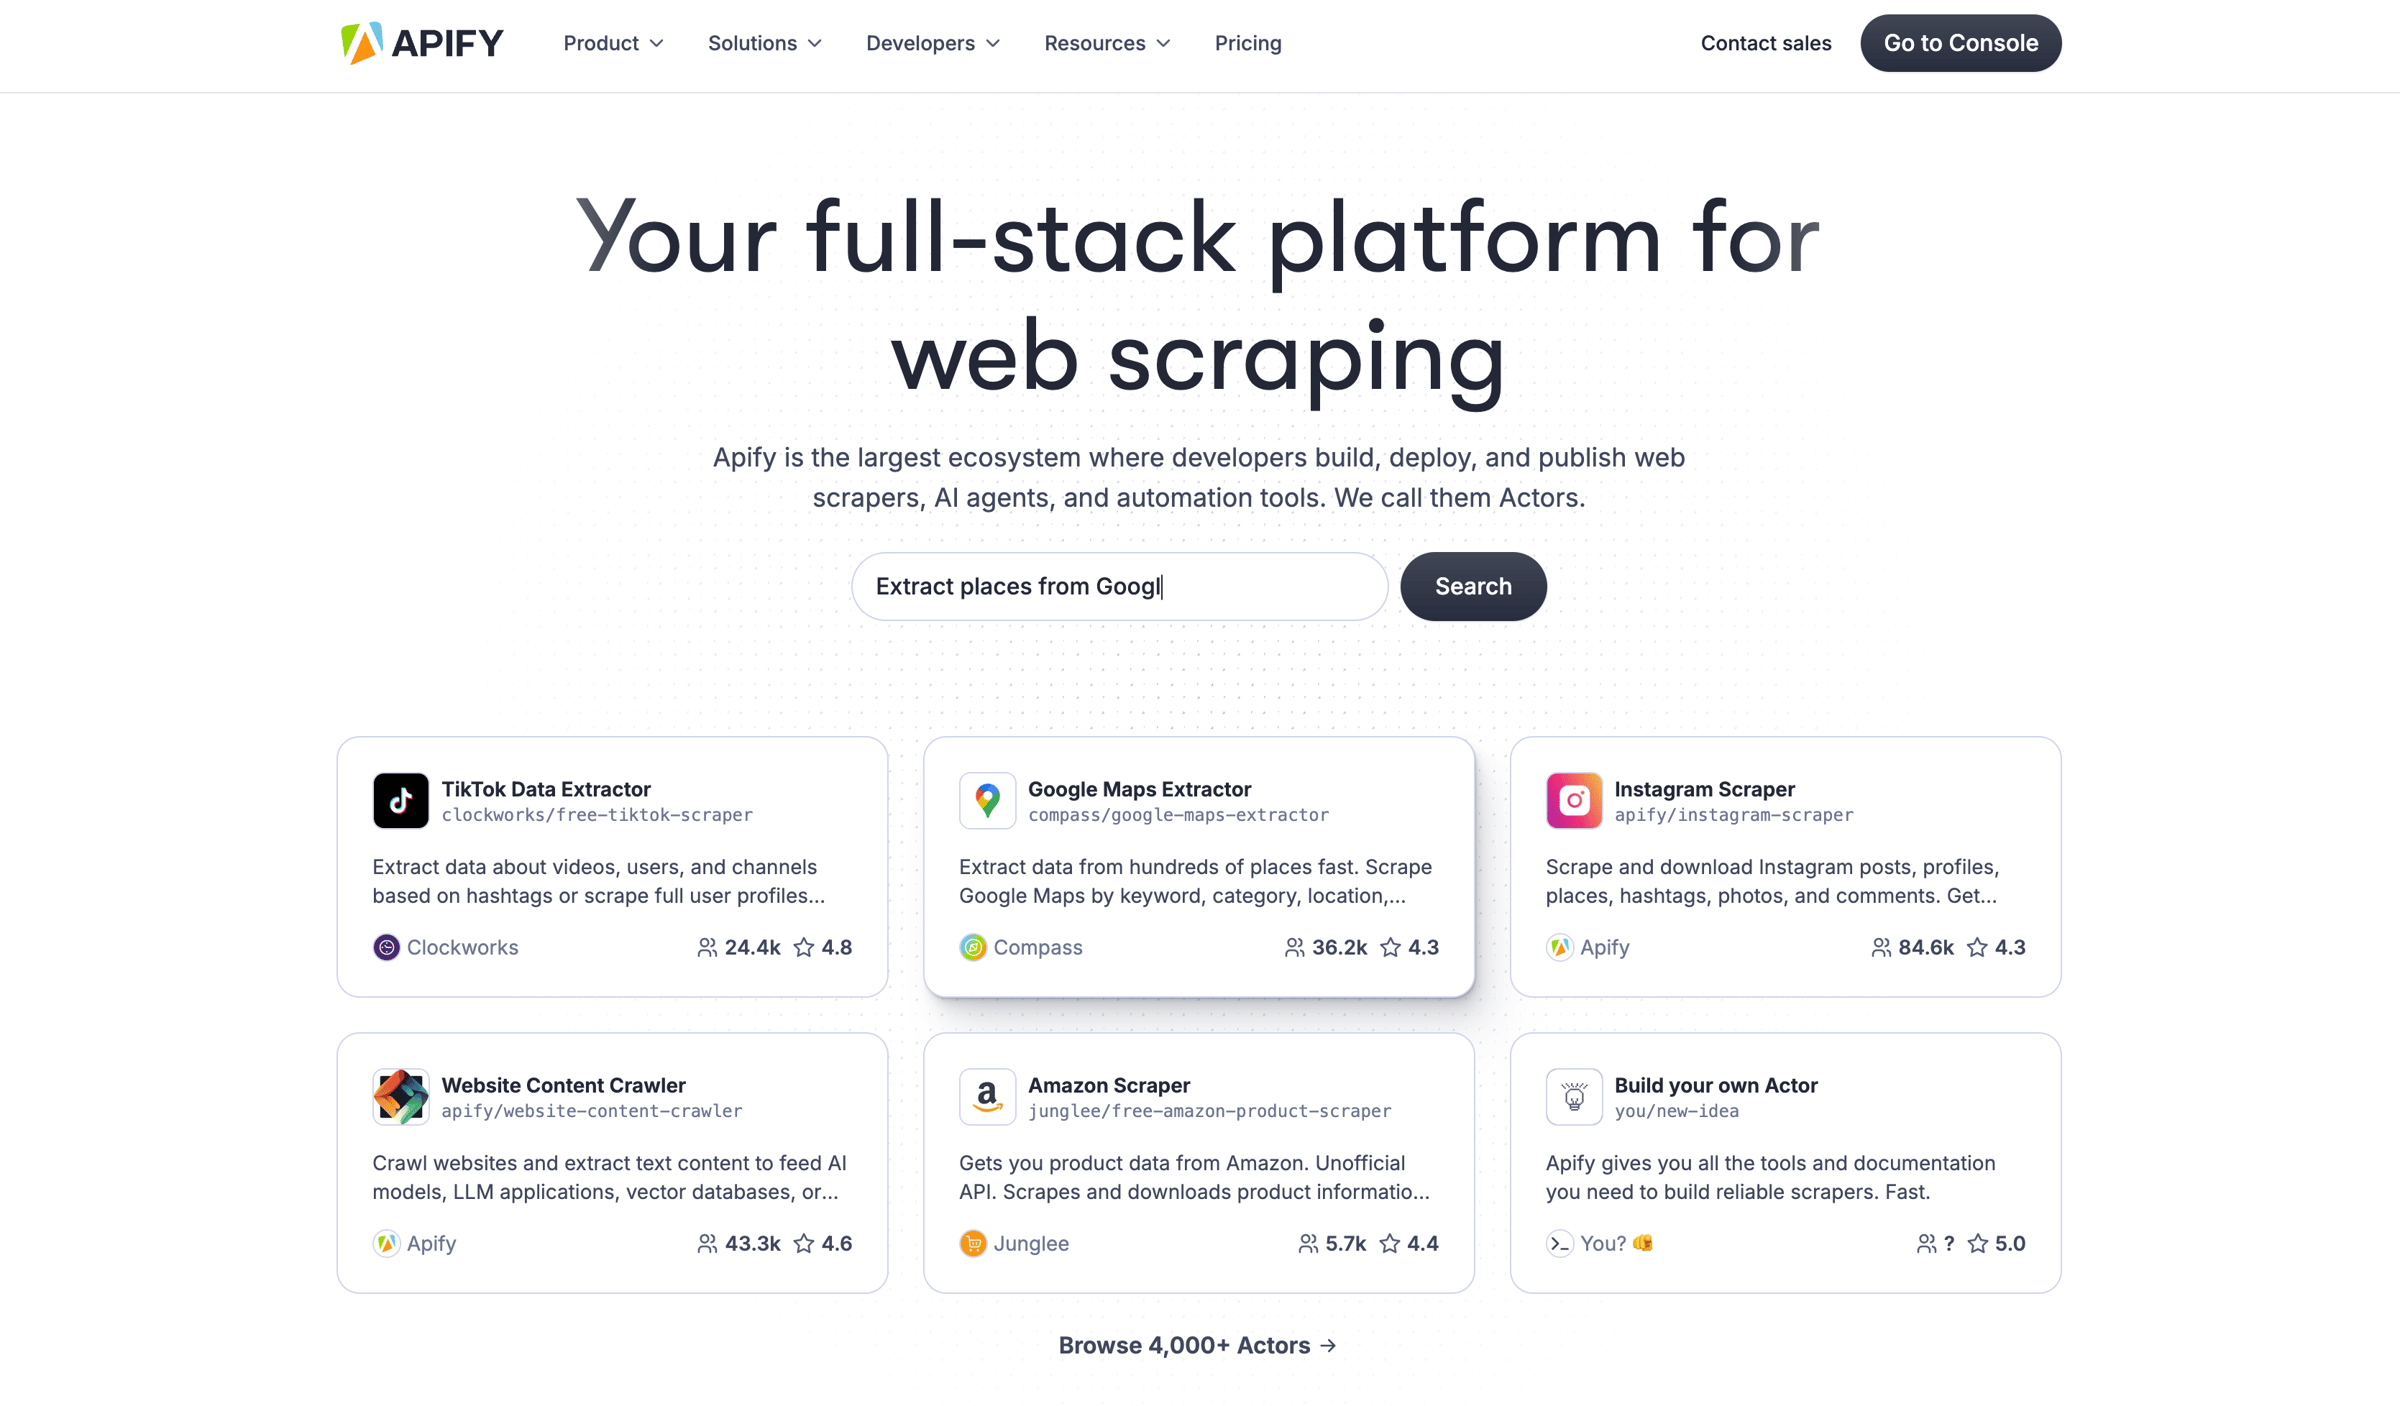Open the Google Maps Extractor title

click(1139, 789)
